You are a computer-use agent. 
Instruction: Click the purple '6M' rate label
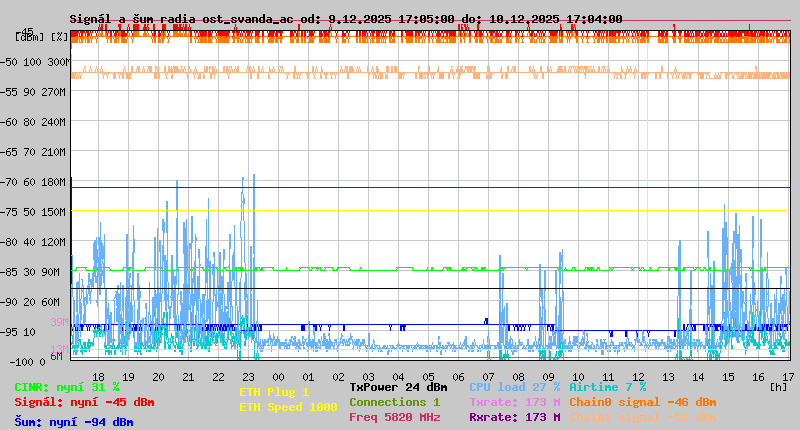pos(57,356)
